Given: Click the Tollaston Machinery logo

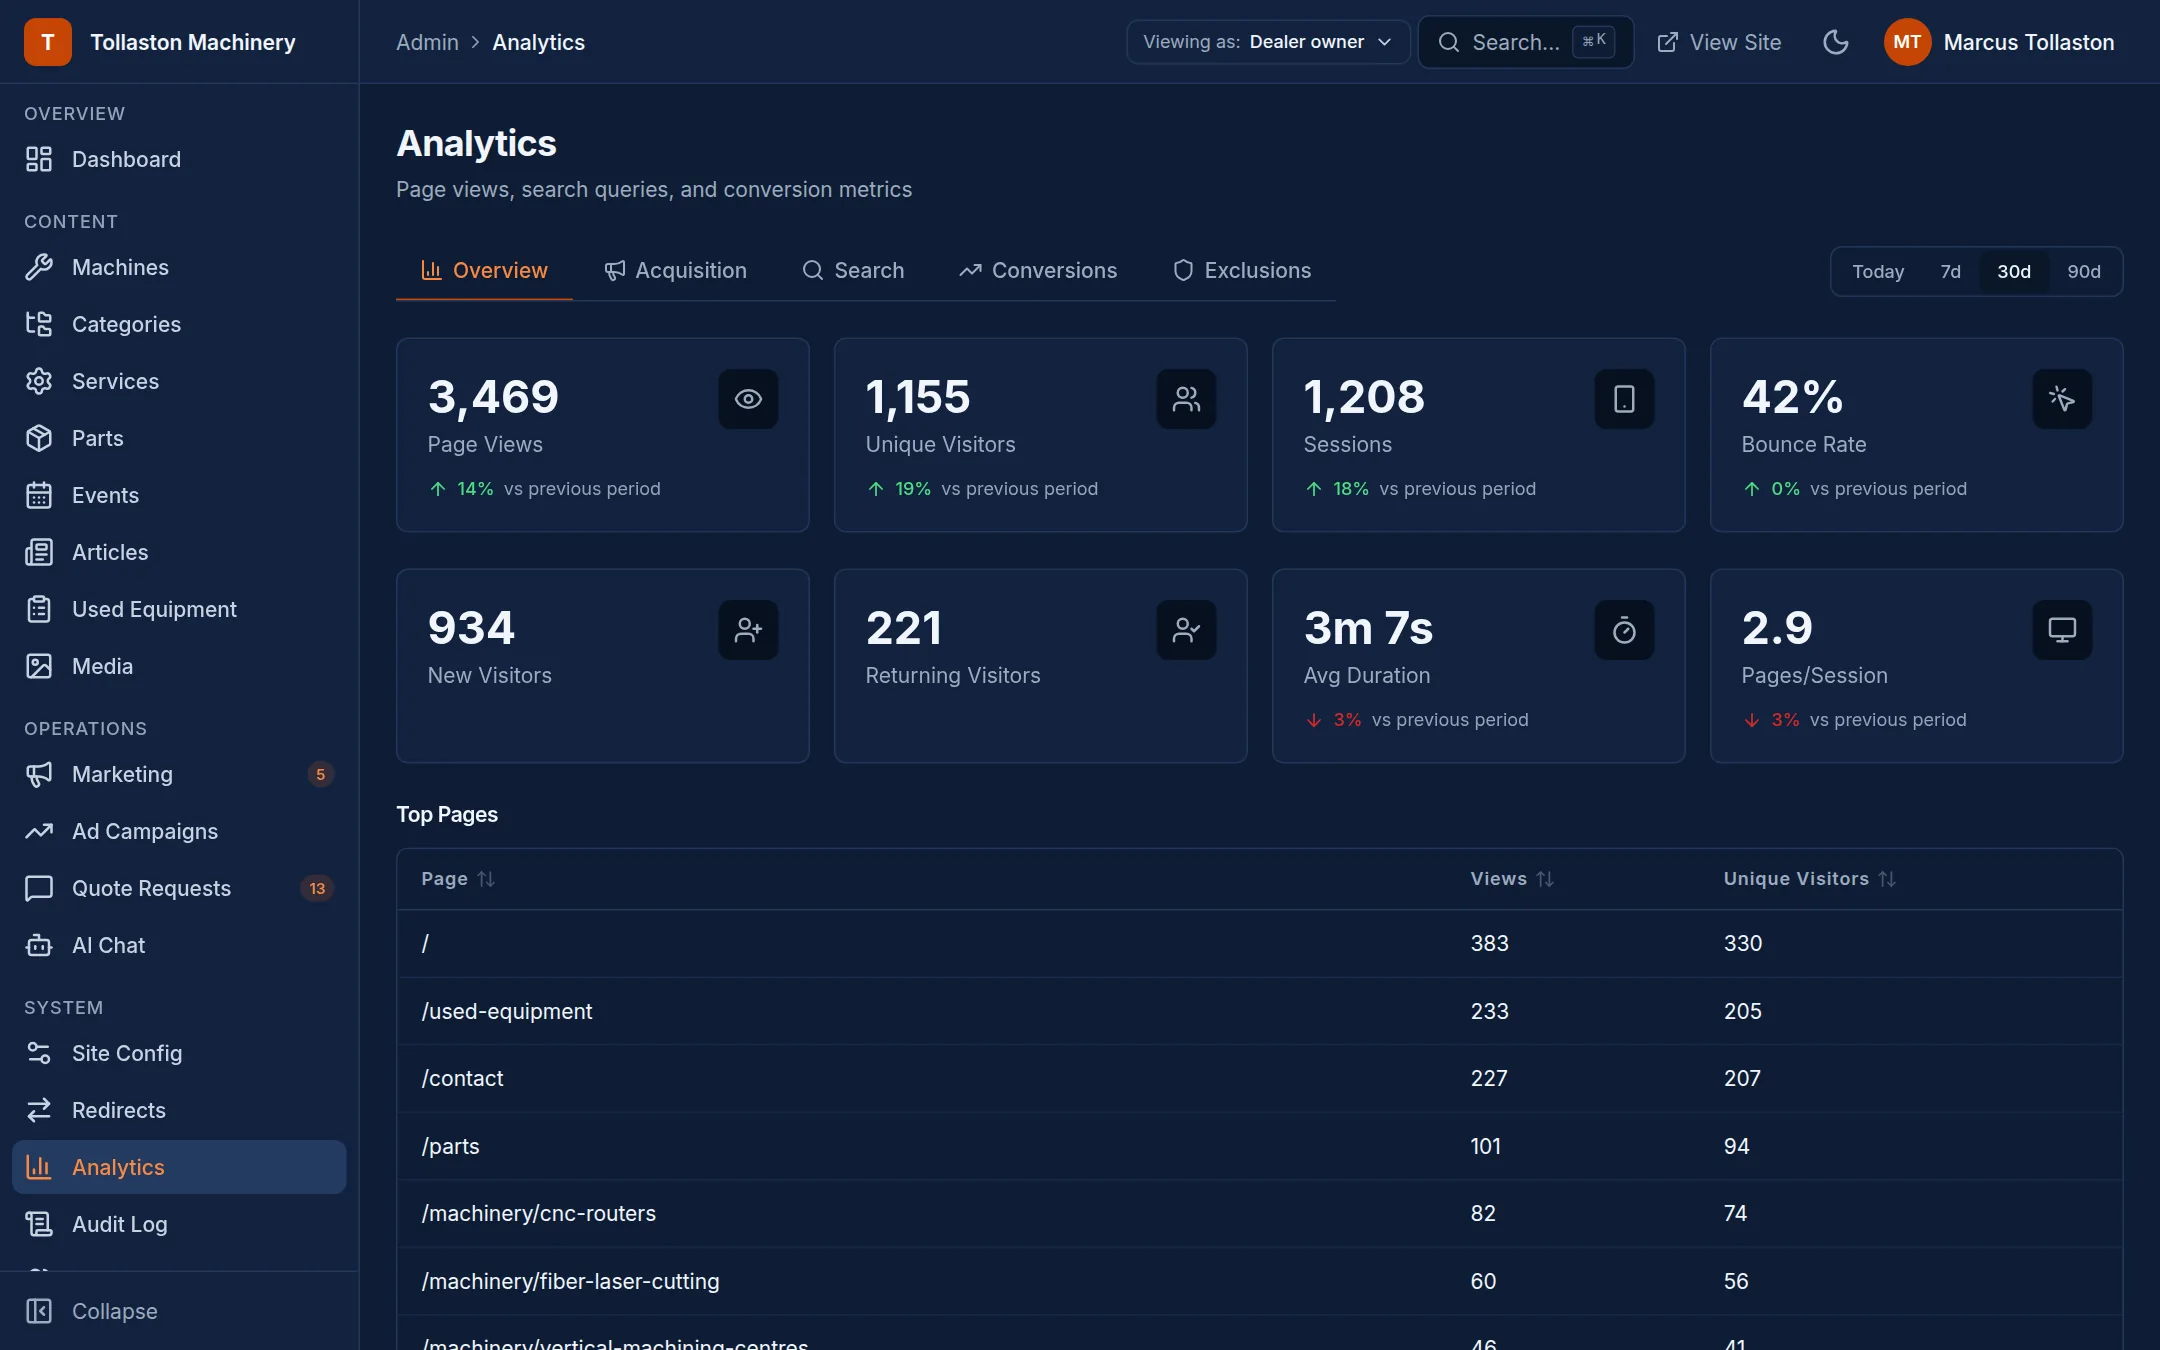Looking at the screenshot, I should coord(48,42).
